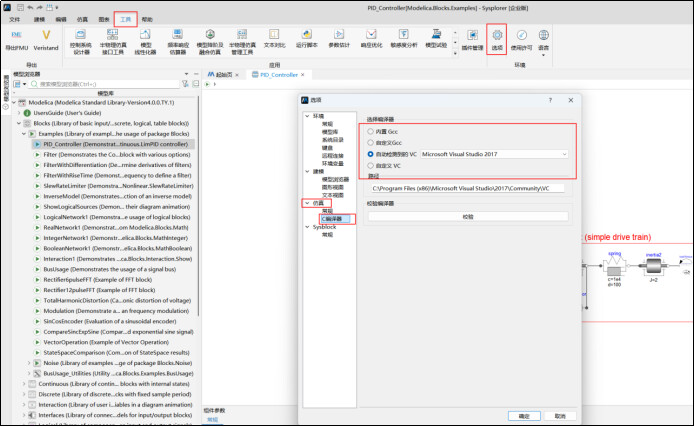Collapse the Blocks library node
This screenshot has width=695, height=427.
coord(19,123)
